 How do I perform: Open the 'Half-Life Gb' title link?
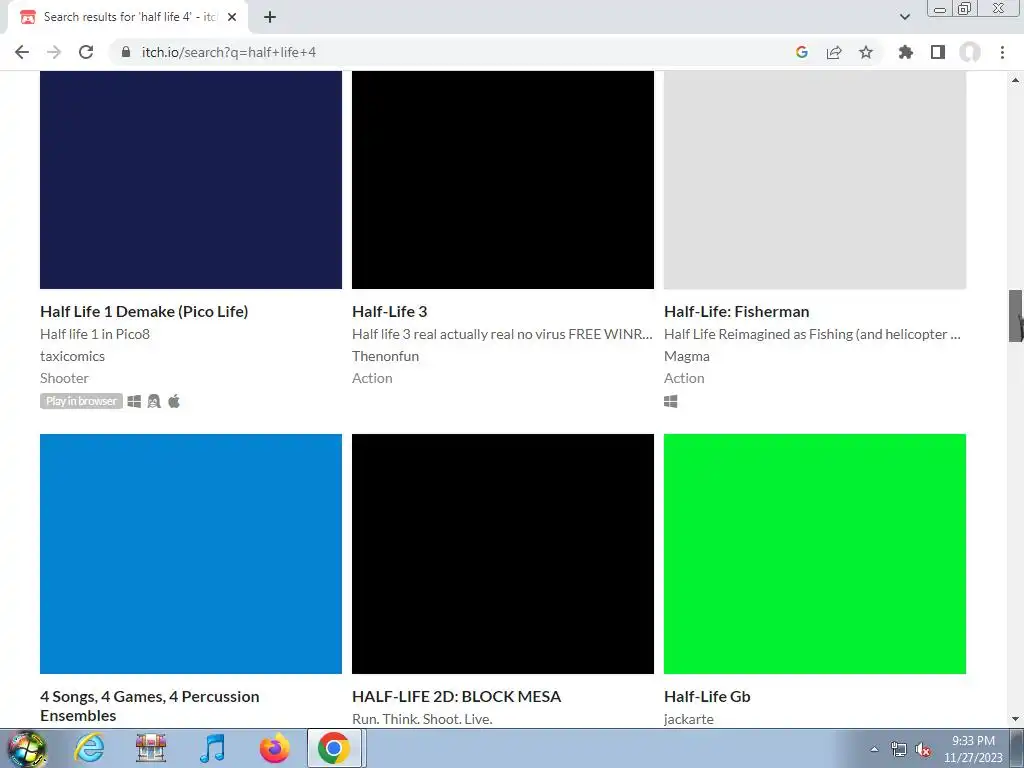(707, 697)
